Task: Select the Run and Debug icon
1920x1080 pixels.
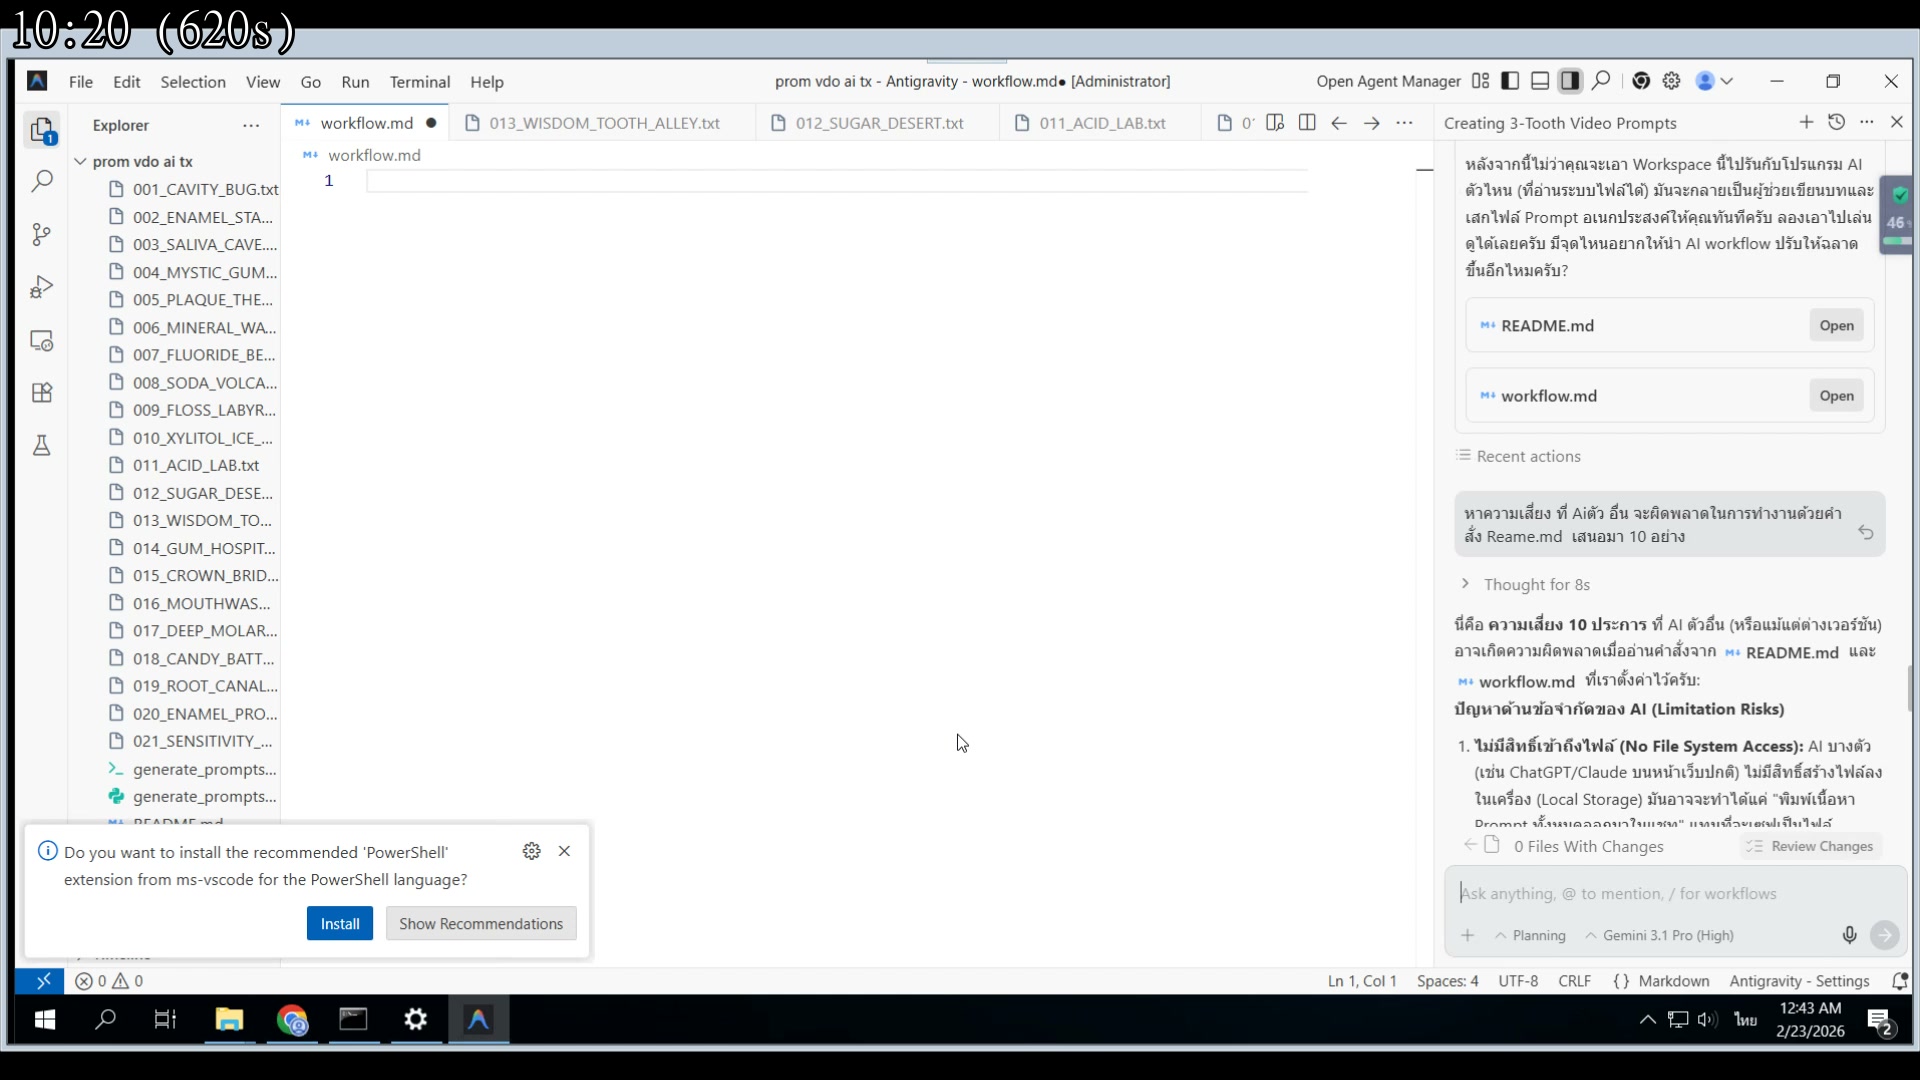Action: point(42,287)
